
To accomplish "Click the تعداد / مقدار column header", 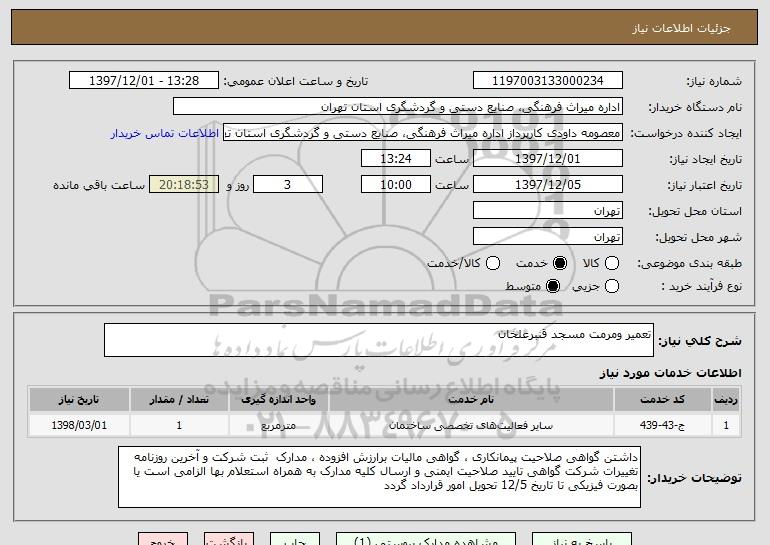I will point(179,399).
